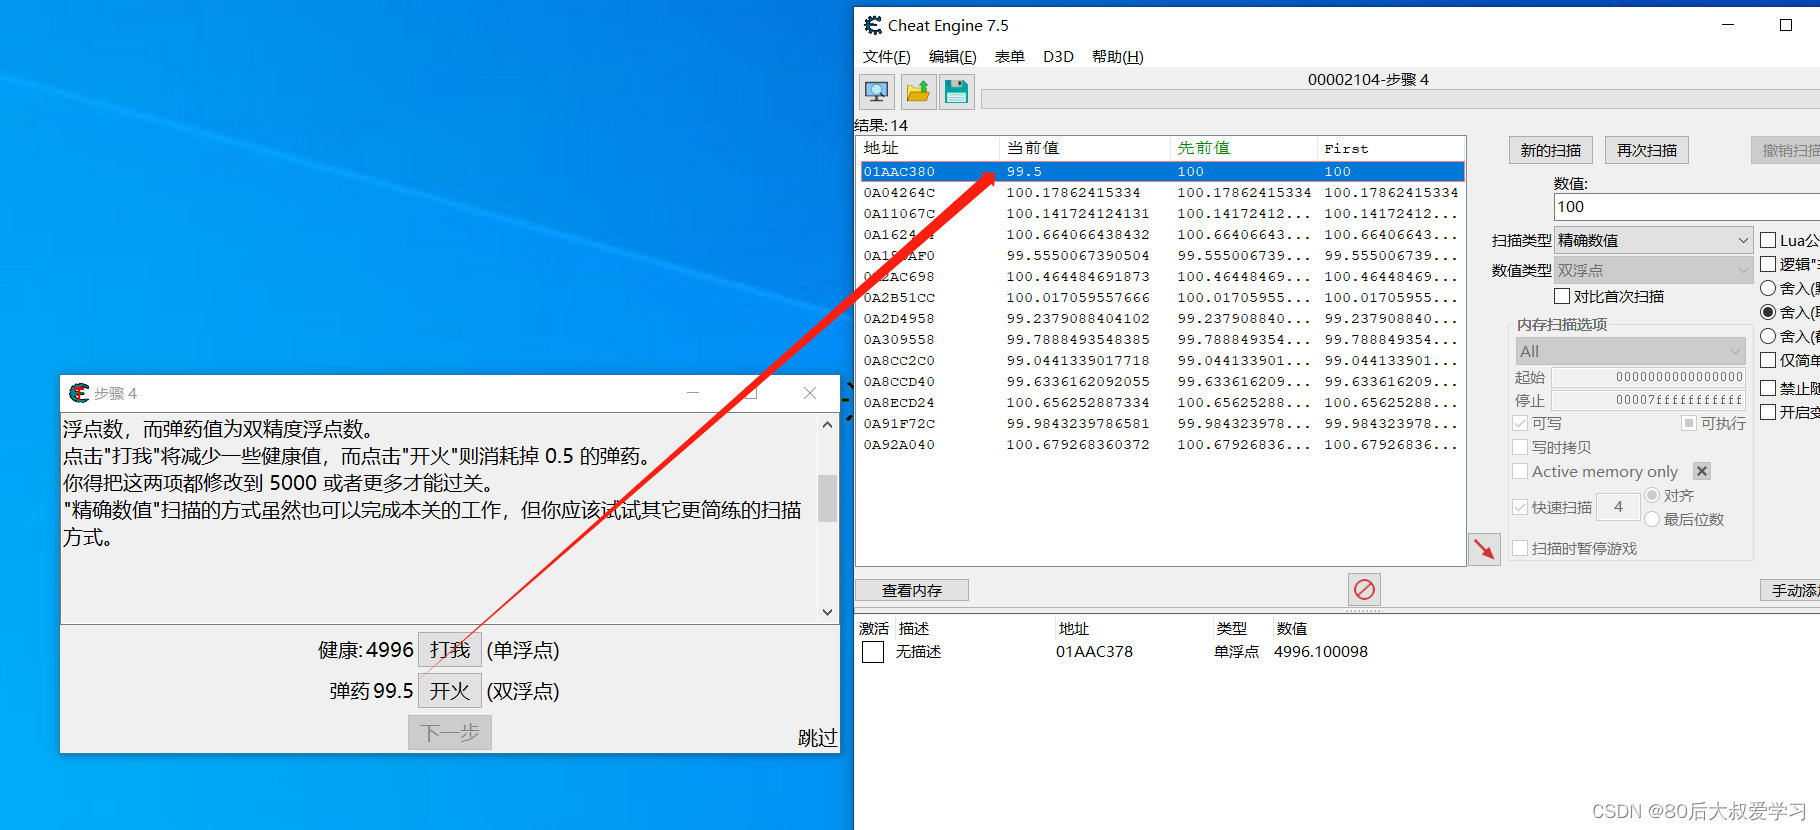Image resolution: width=1820 pixels, height=830 pixels.
Task: Open the 编辑(E) menu
Action: coord(952,57)
